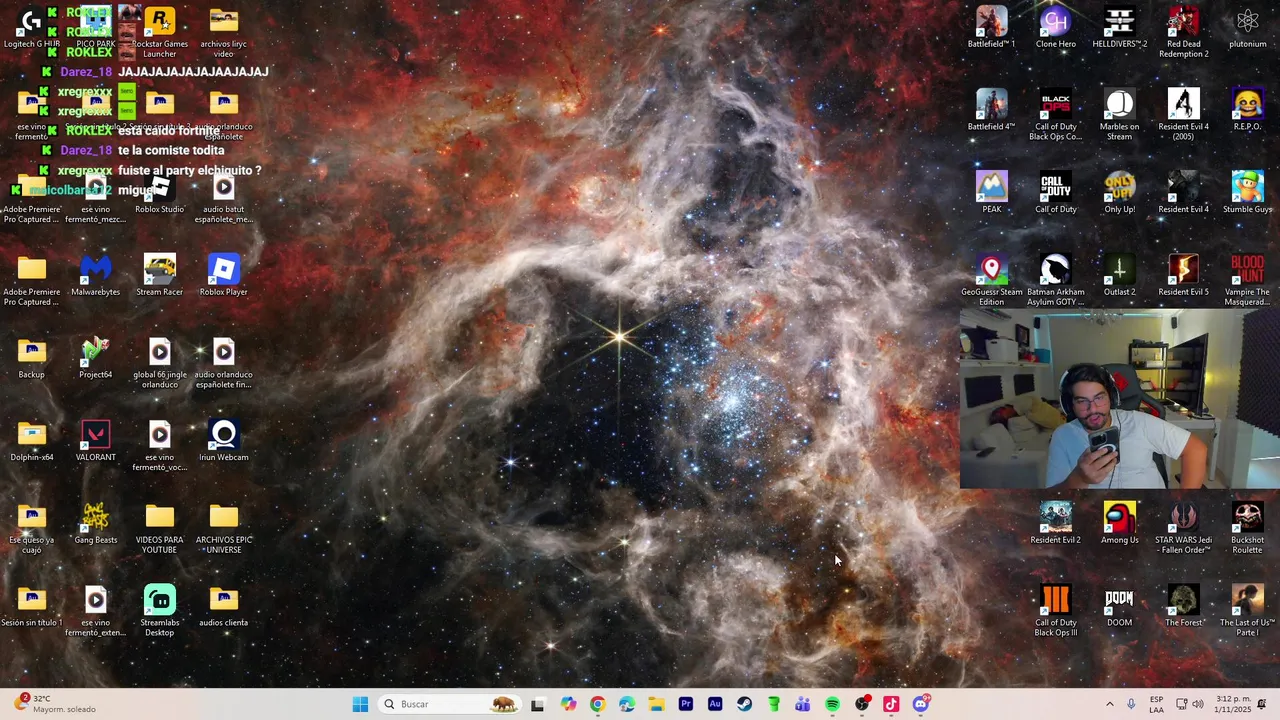The width and height of the screenshot is (1280, 720).
Task: Launch VALORANT from the desktop
Action: coord(96,442)
